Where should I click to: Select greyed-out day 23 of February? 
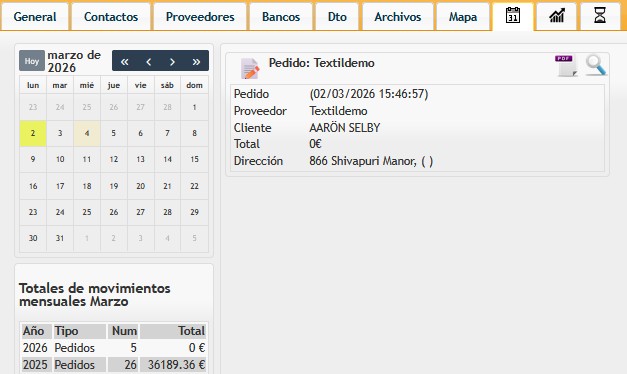33,107
